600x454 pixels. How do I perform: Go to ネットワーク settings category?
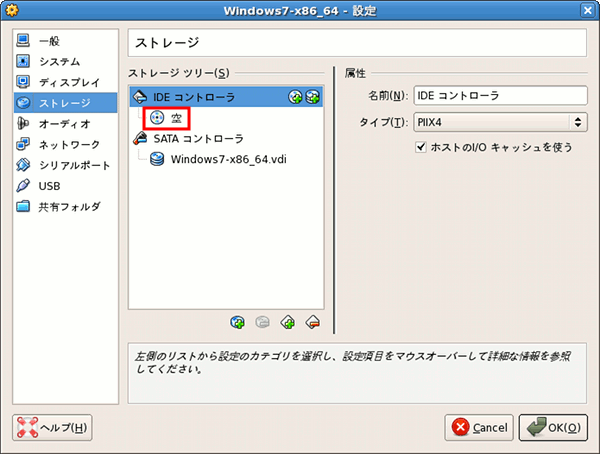(68, 144)
